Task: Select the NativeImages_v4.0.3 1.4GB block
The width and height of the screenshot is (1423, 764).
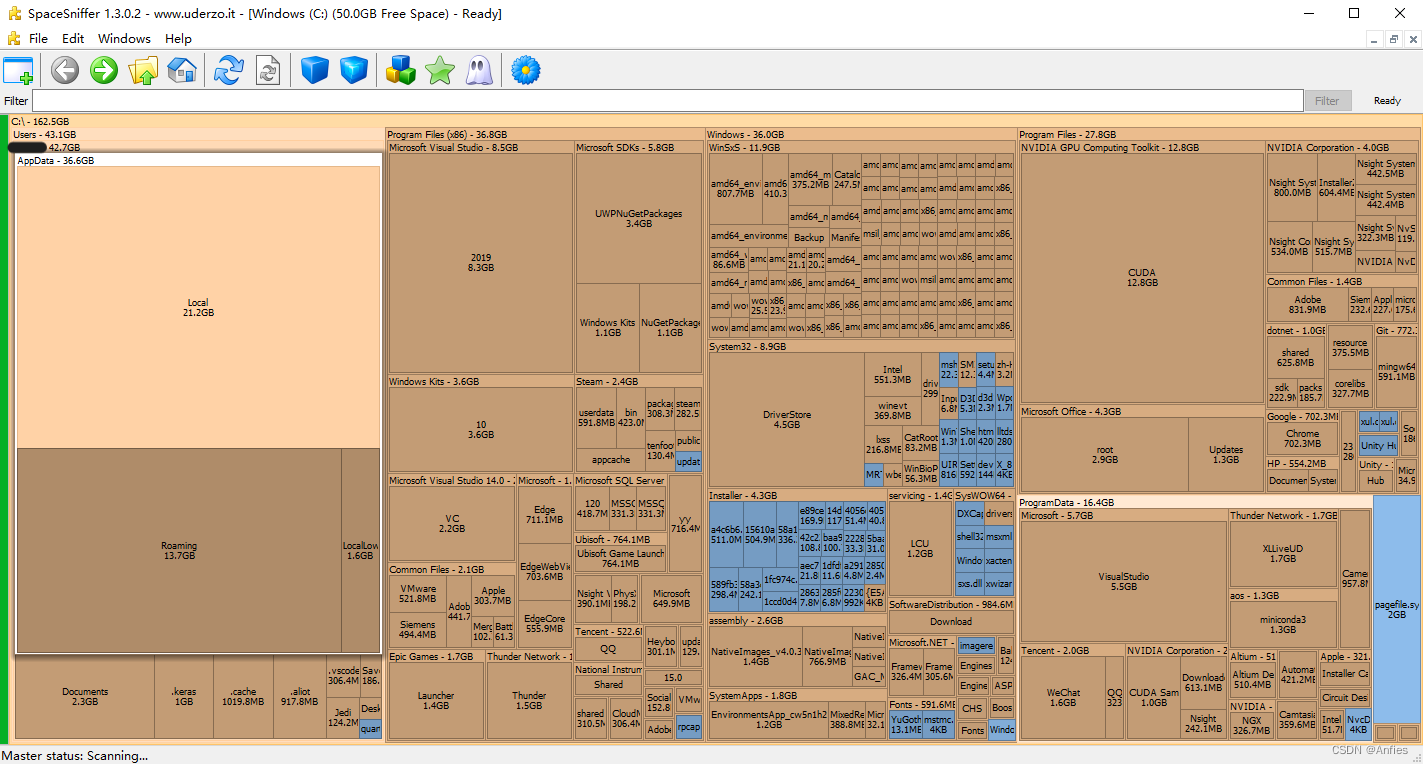Action: click(x=756, y=656)
